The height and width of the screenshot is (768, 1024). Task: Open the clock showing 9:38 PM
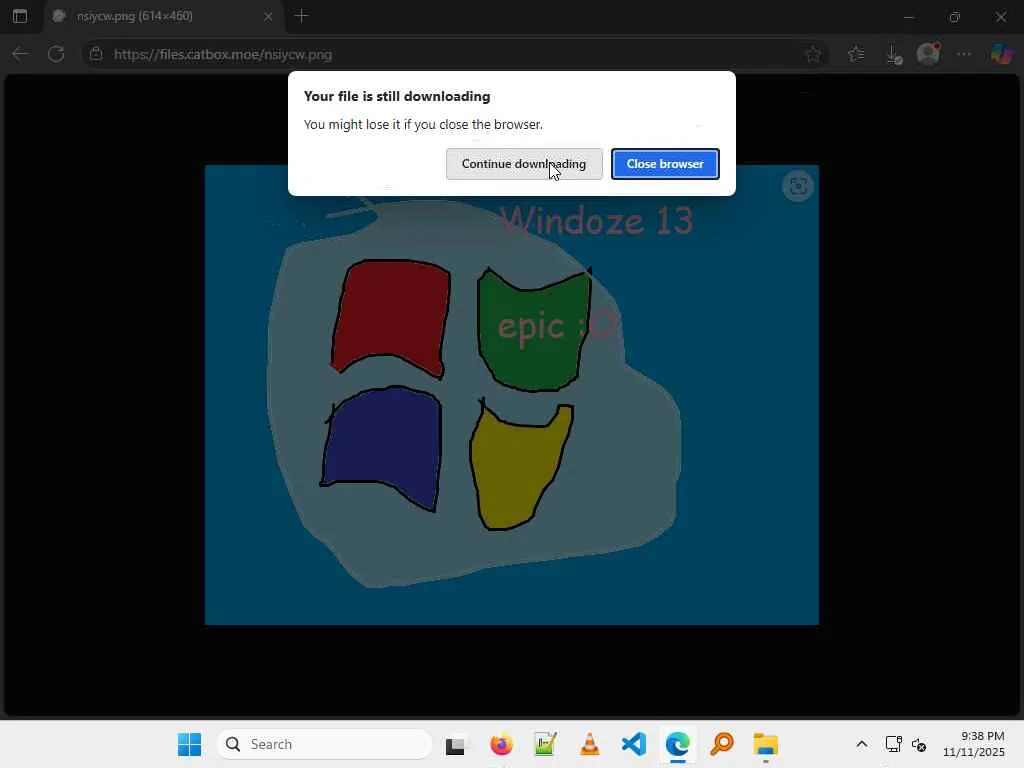tap(973, 744)
